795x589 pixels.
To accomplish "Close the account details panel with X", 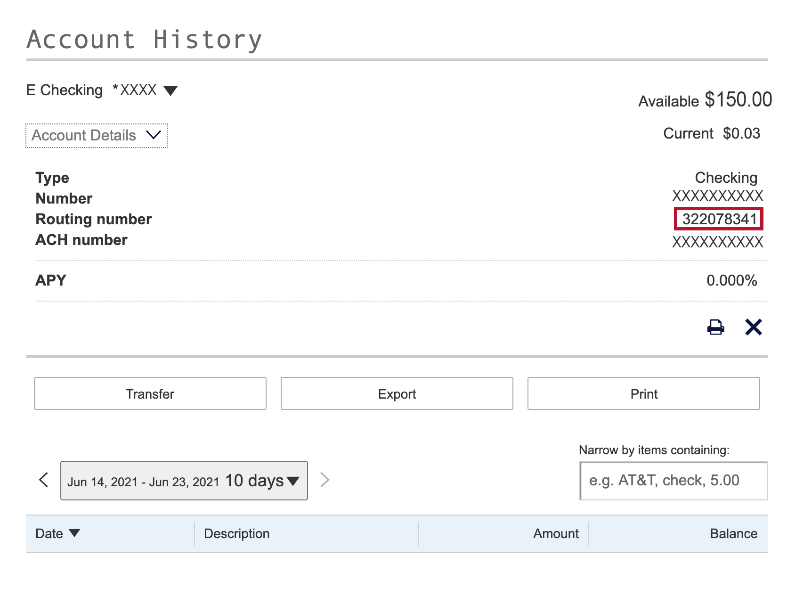I will point(753,327).
